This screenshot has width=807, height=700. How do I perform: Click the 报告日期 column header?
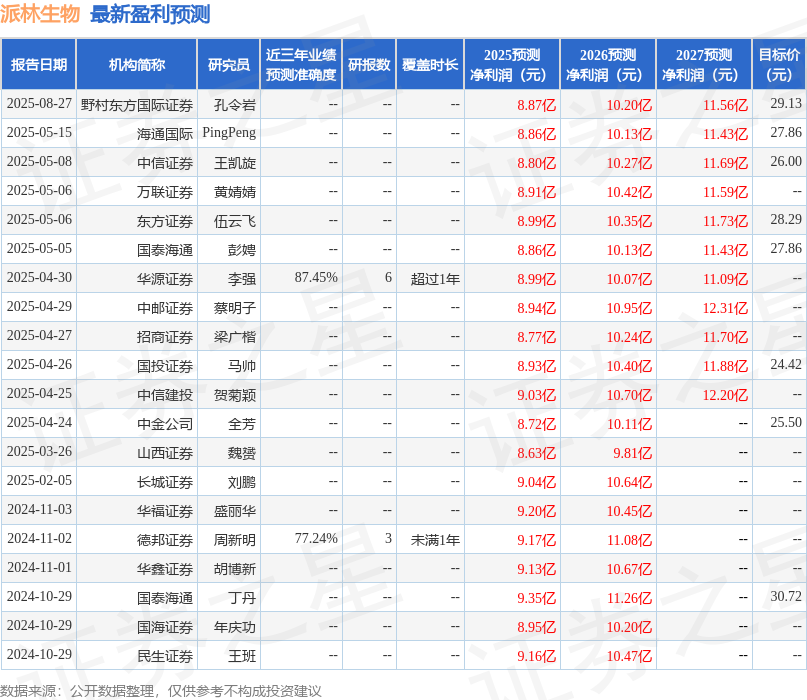[x=39, y=64]
